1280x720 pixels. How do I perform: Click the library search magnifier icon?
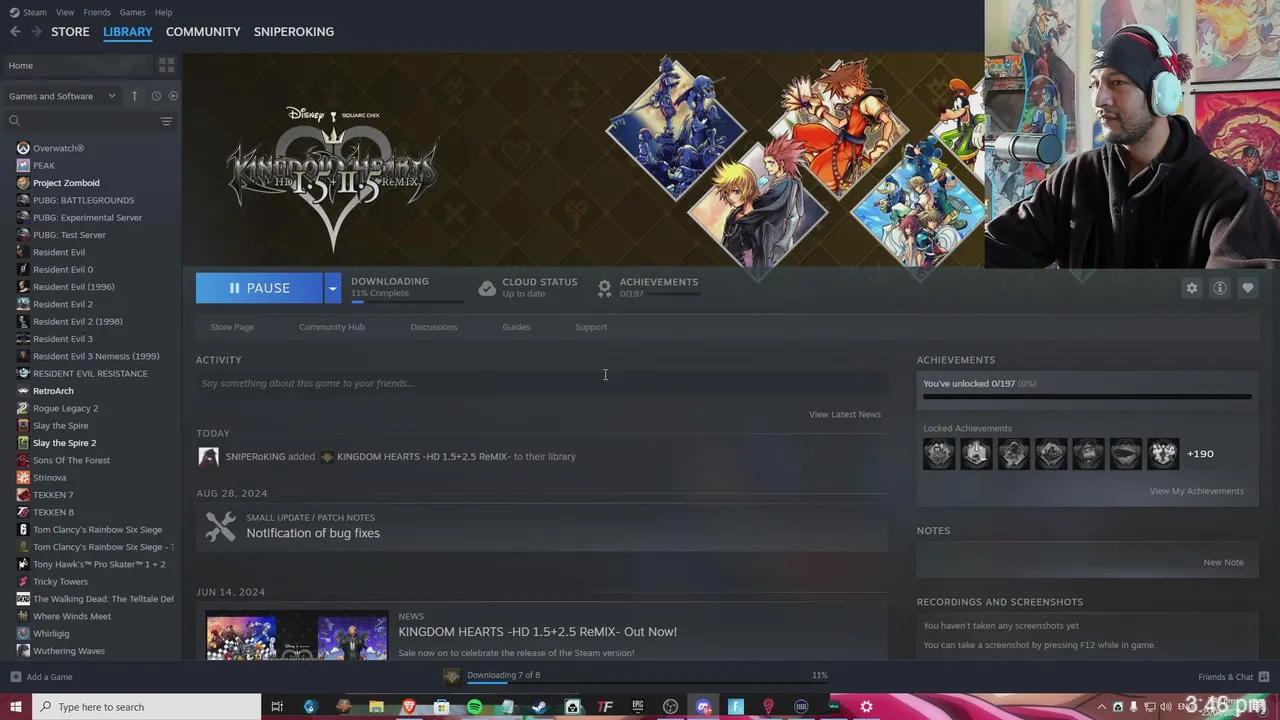[x=14, y=121]
